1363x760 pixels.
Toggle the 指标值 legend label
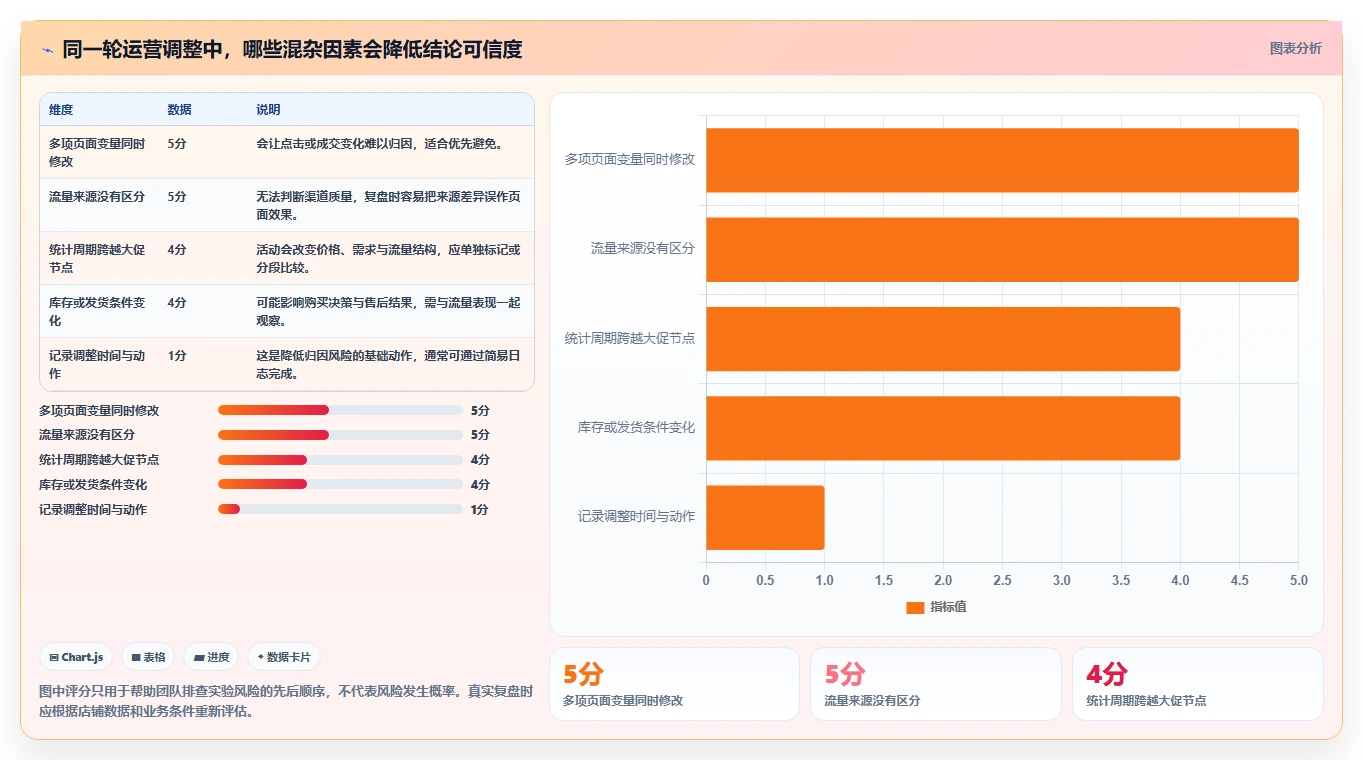[948, 607]
